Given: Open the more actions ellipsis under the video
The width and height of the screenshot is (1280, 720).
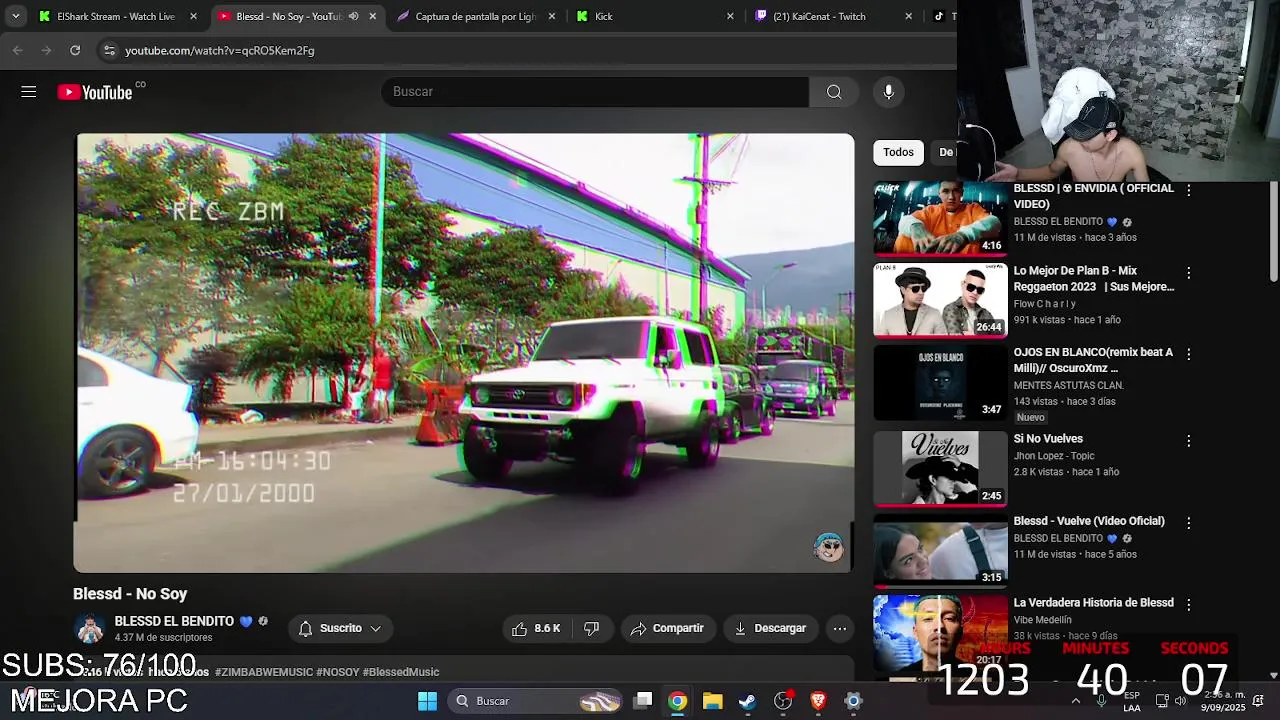Looking at the screenshot, I should tap(840, 628).
